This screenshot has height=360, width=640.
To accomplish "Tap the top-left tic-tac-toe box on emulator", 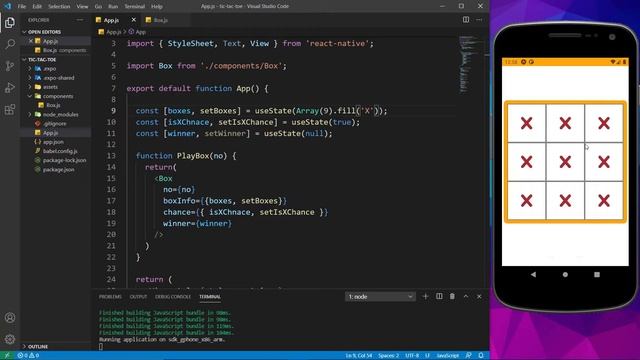I will 527,123.
